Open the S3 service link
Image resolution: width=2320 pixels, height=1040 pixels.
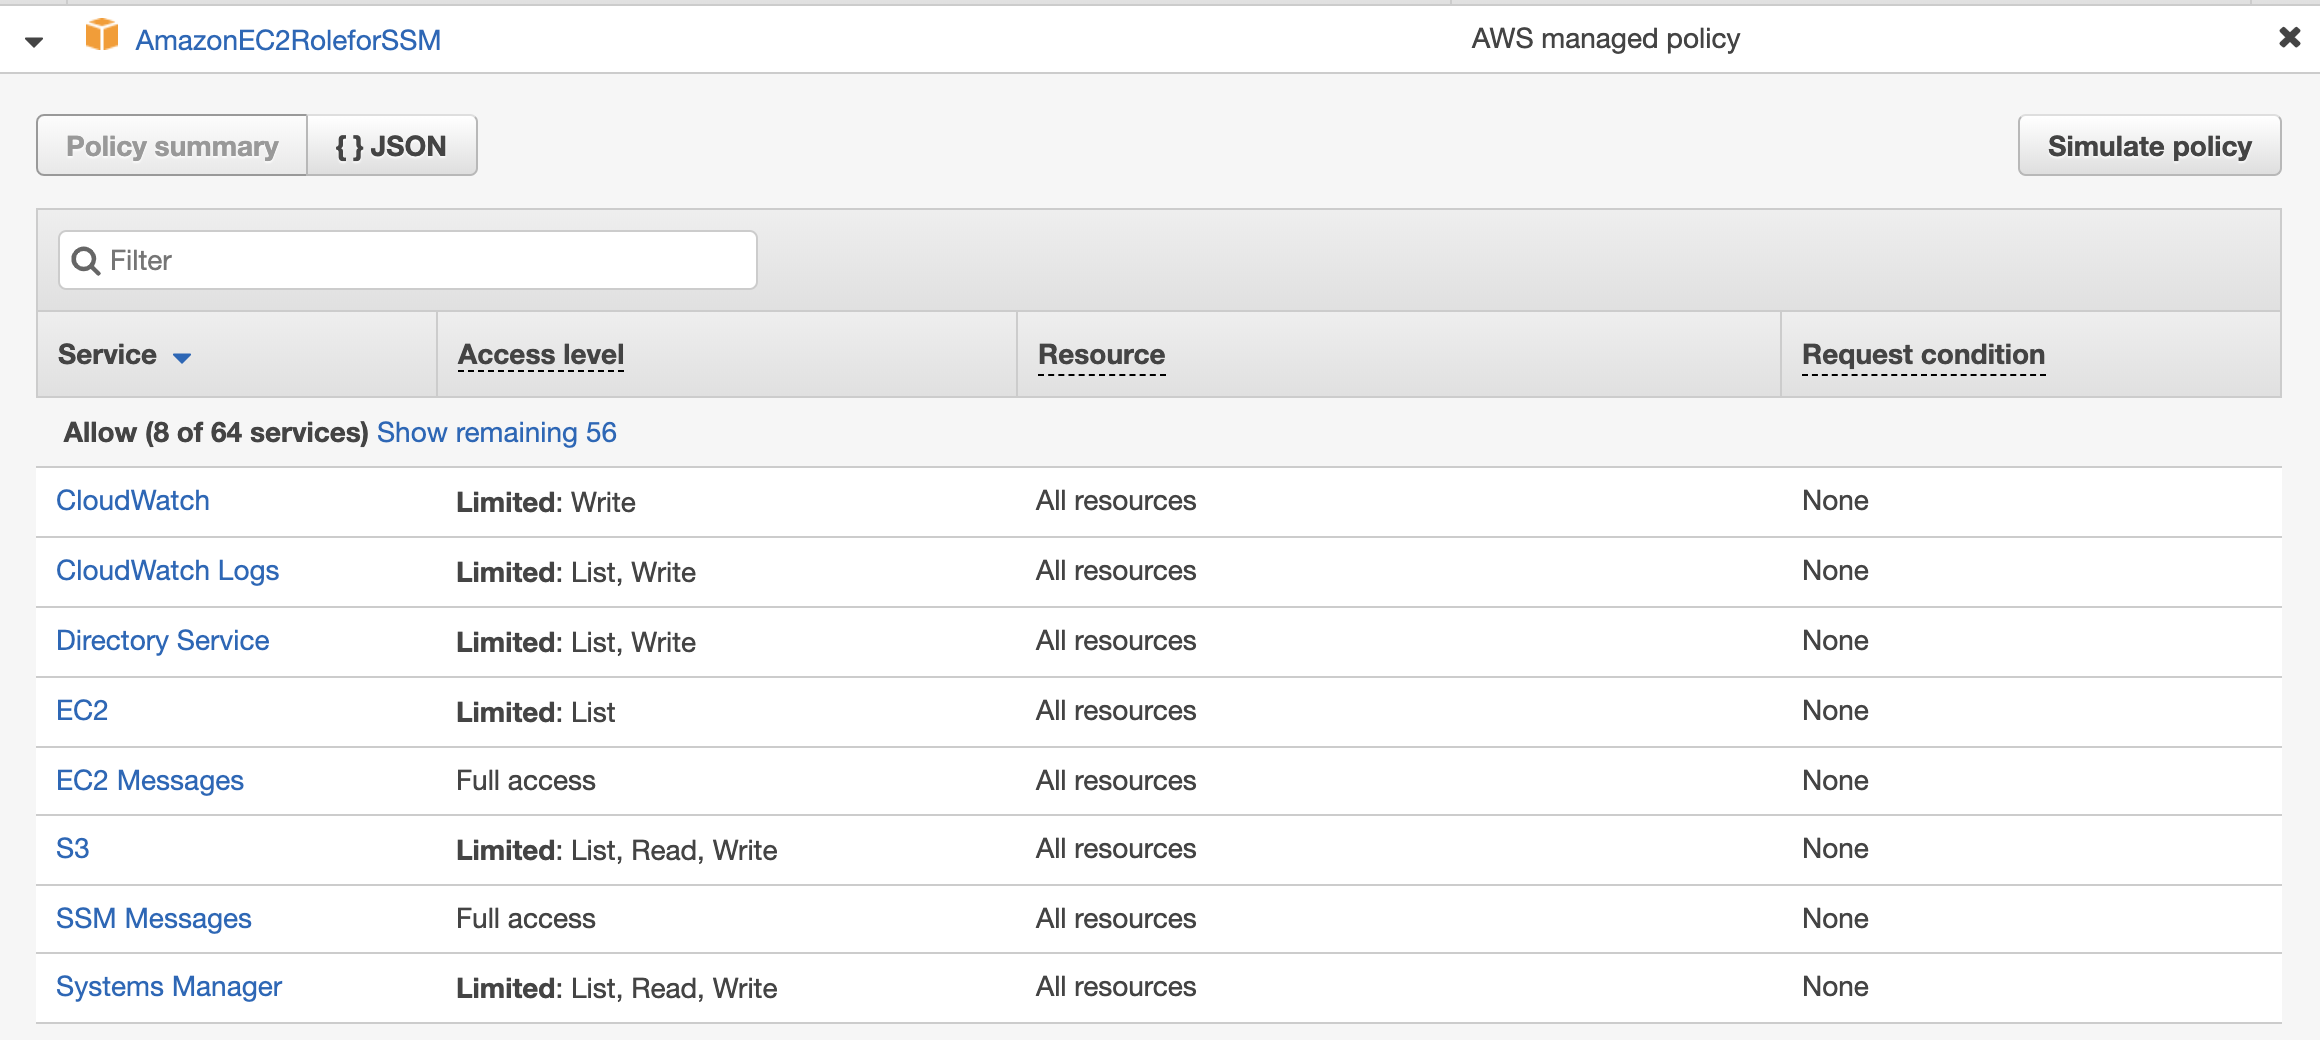point(73,849)
